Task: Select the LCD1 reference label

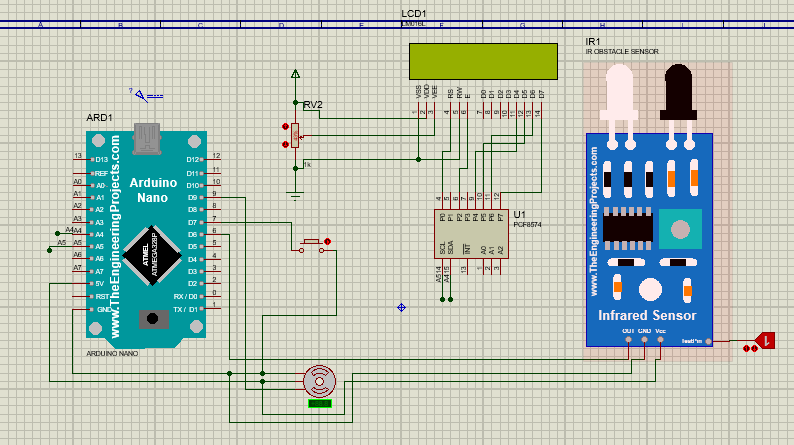Action: [414, 14]
